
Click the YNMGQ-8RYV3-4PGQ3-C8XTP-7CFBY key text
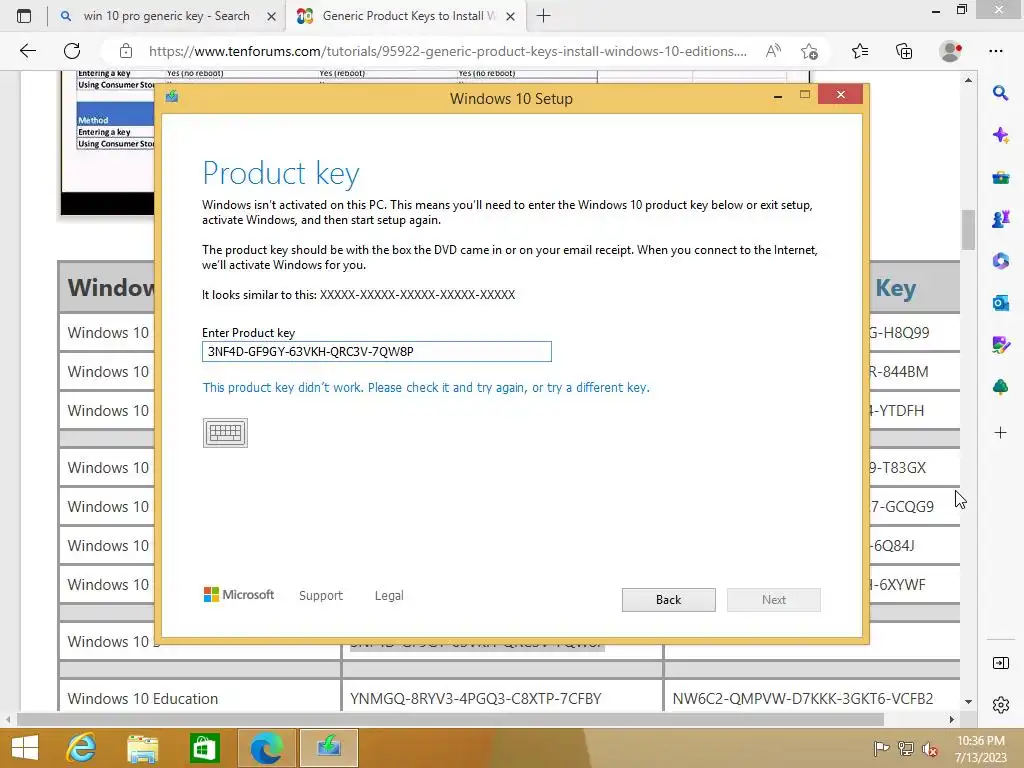point(475,699)
